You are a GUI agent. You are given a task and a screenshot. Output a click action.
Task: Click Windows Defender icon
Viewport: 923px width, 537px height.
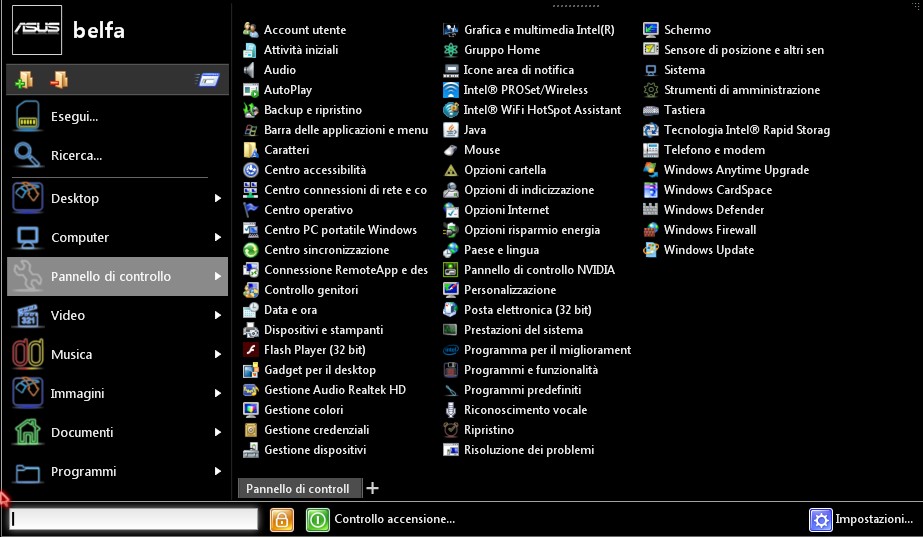650,210
